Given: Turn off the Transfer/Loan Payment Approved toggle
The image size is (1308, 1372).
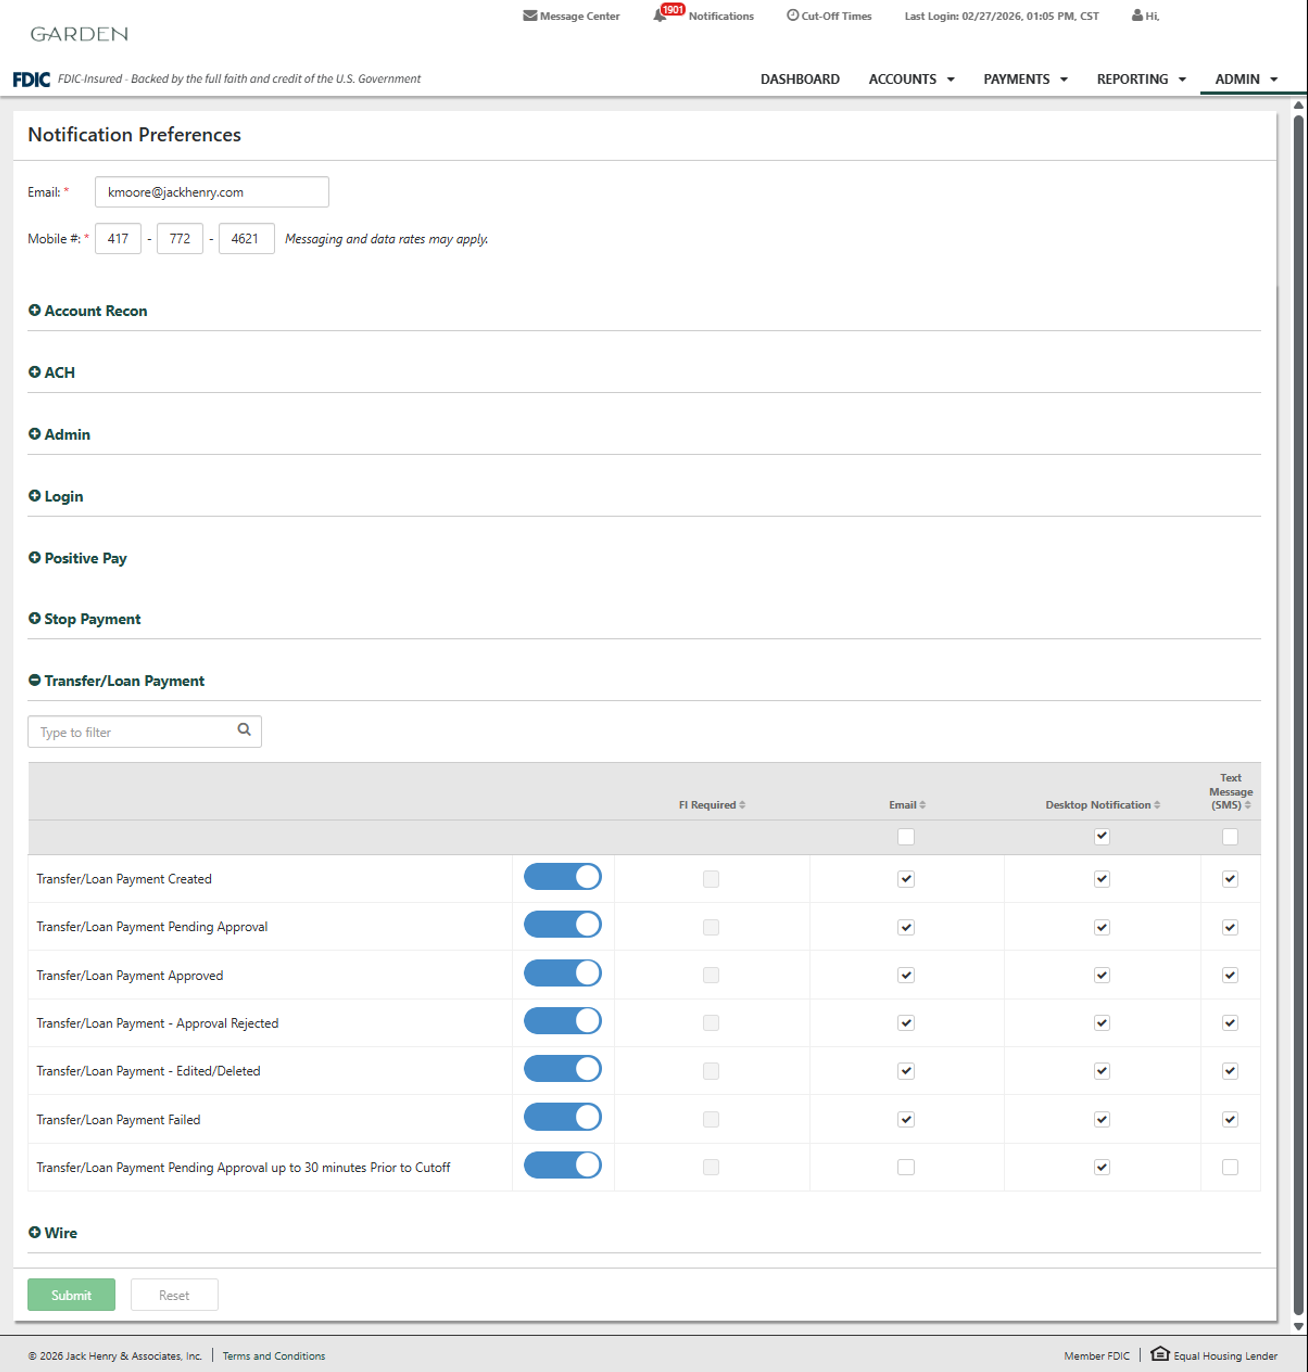Looking at the screenshot, I should [563, 973].
